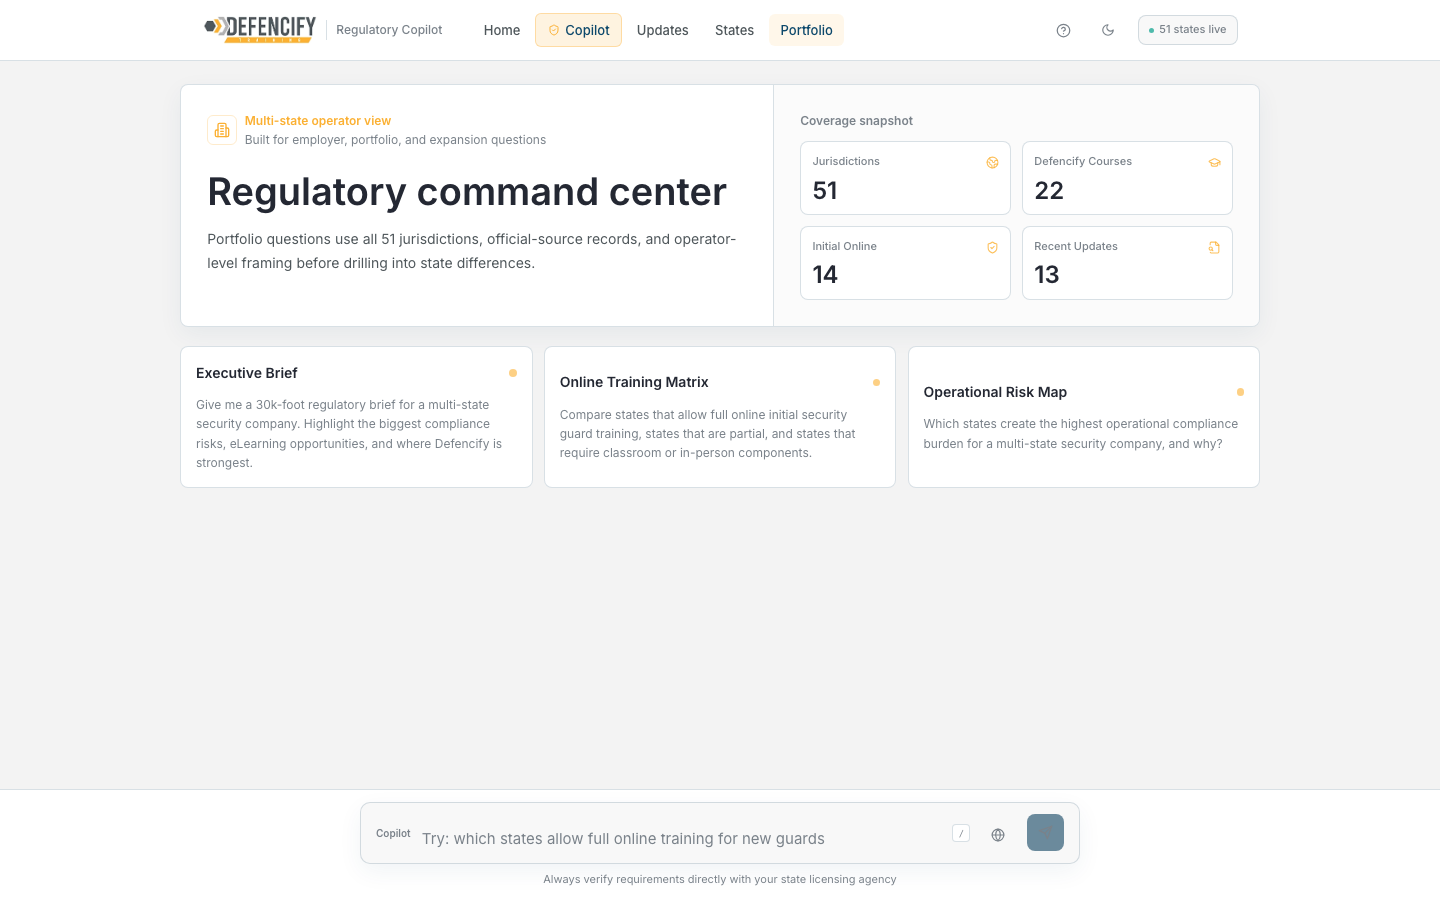Click the Multi-state operator view text
This screenshot has width=1440, height=900.
[318, 121]
